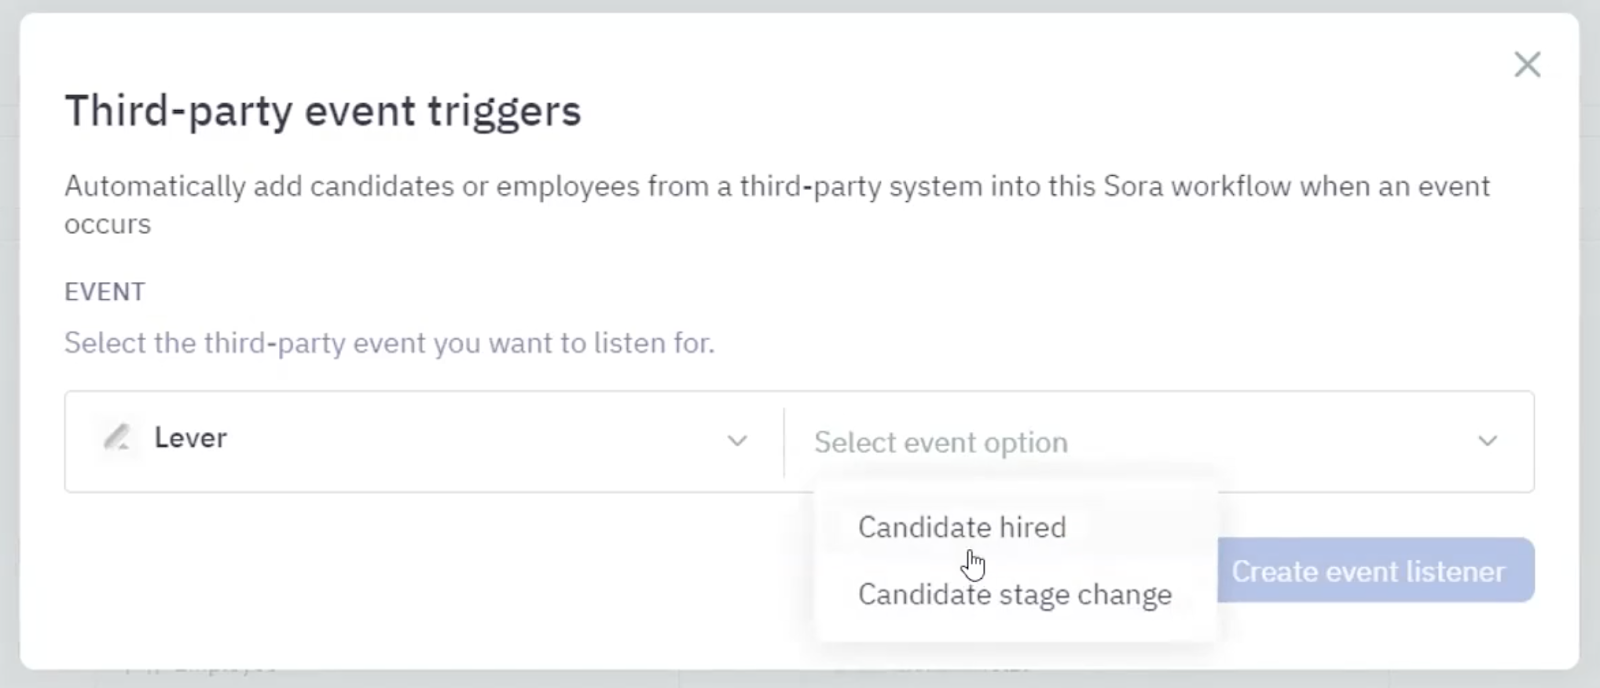Image resolution: width=1600 pixels, height=688 pixels.
Task: Click the Create event listener button
Action: (x=1377, y=570)
